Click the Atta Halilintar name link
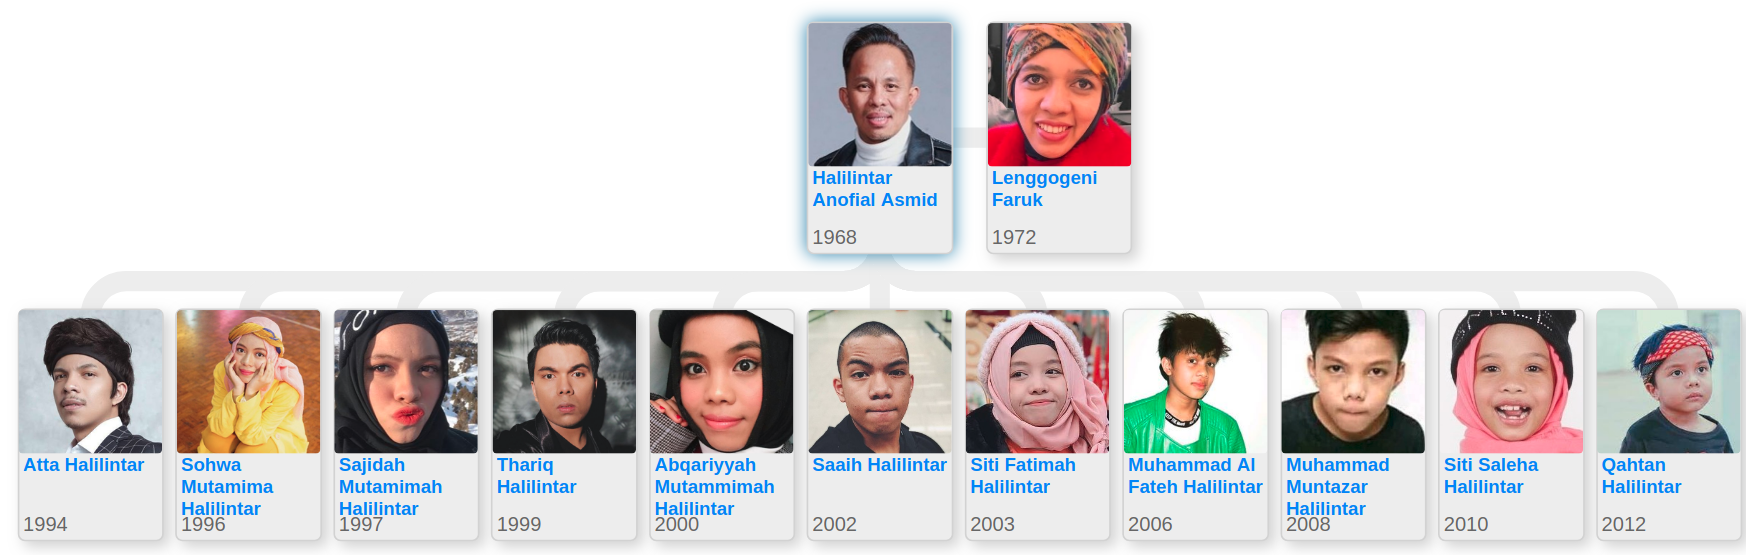Image resolution: width=1746 pixels, height=555 pixels. click(84, 465)
